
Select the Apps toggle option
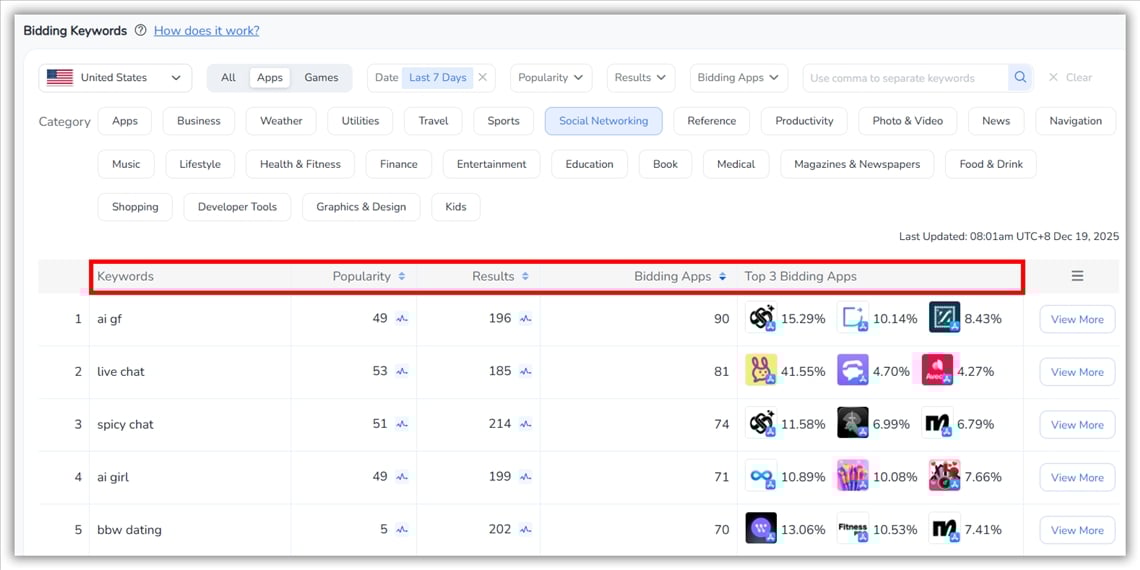pyautogui.click(x=270, y=78)
